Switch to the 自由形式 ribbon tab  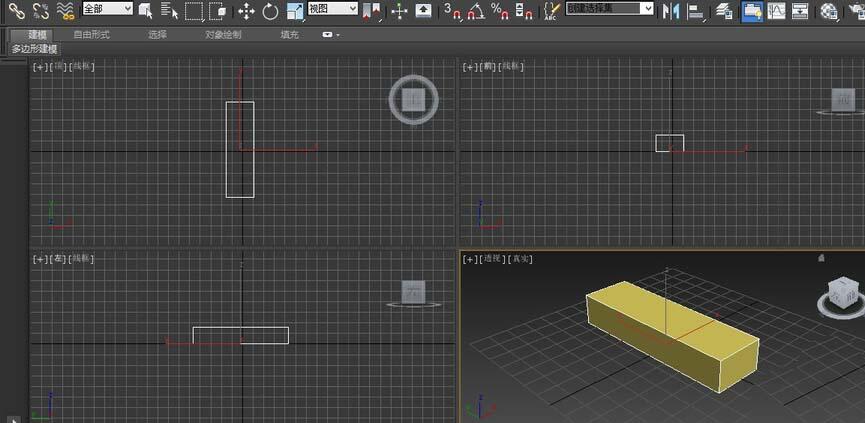[92, 35]
